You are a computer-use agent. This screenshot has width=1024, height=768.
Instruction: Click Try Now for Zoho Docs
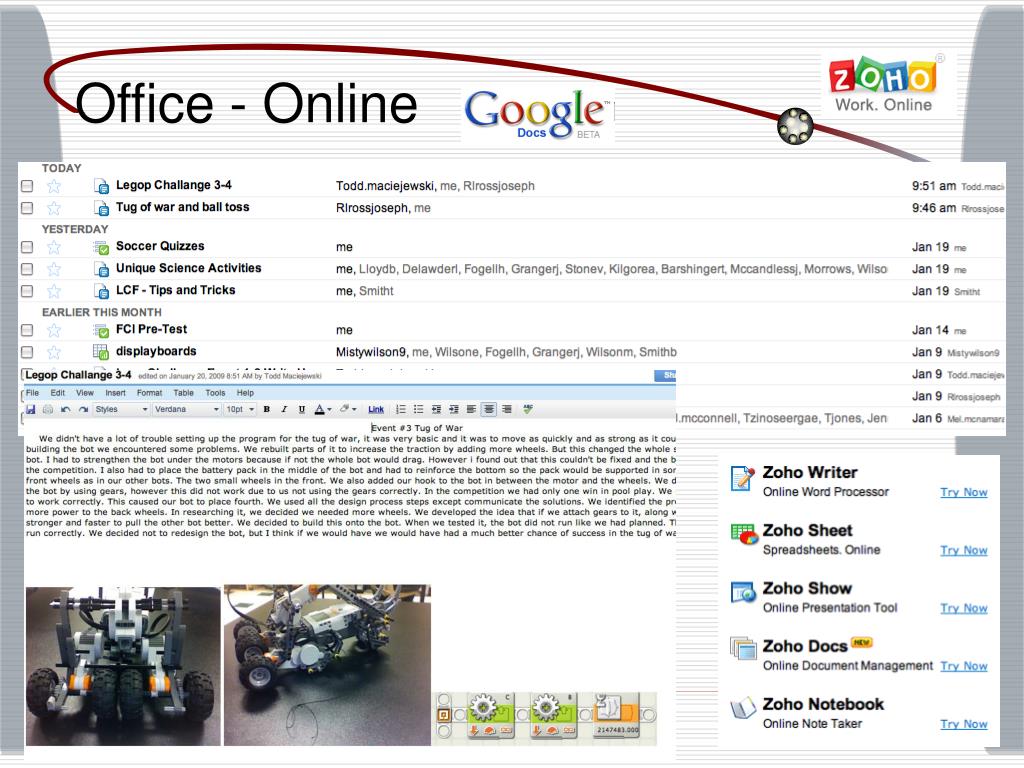tap(964, 666)
